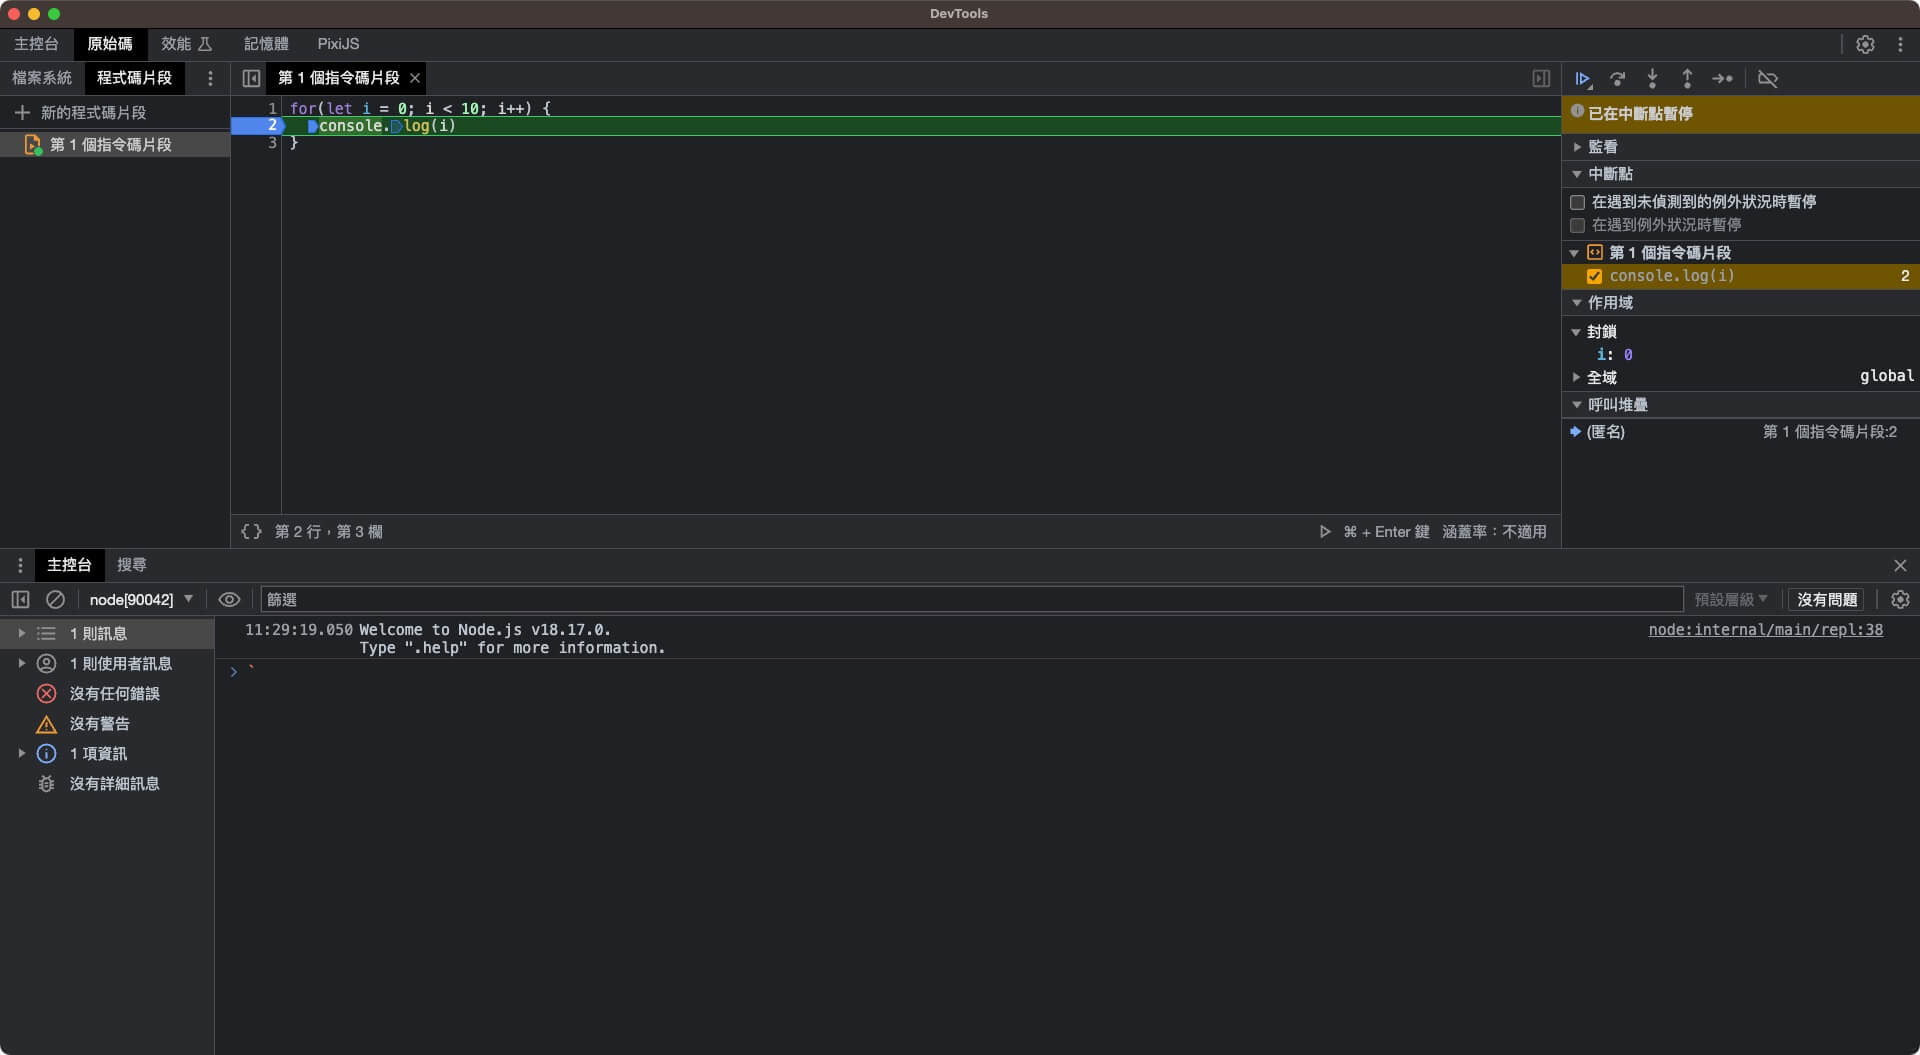Open the node:internal/main/repl:38 link

pos(1765,630)
